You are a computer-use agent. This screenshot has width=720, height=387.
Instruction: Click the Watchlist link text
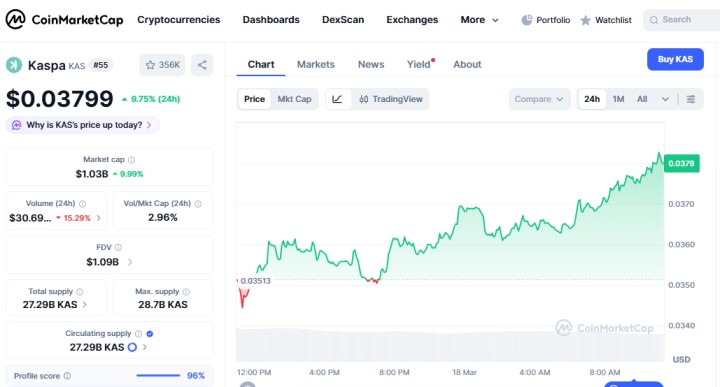613,20
